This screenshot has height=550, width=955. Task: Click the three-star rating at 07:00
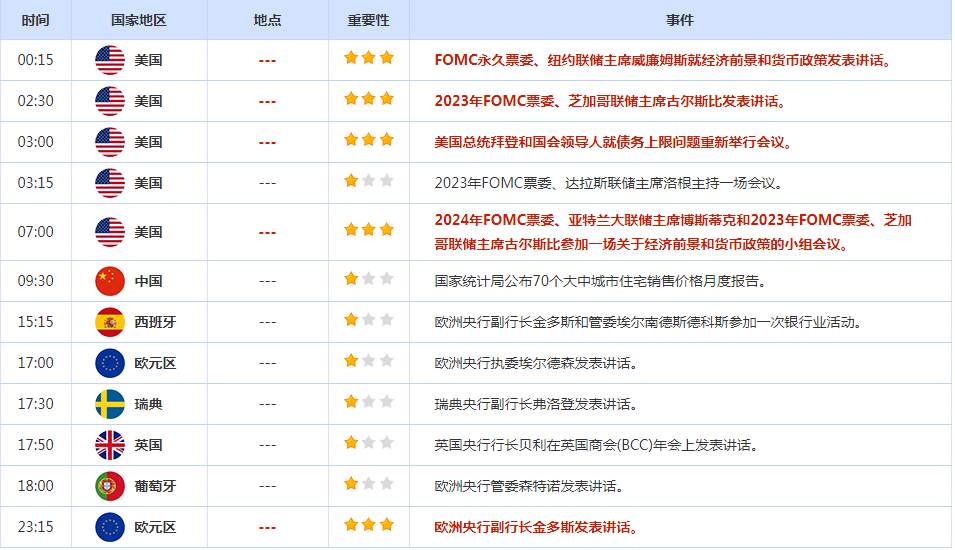[x=368, y=230]
